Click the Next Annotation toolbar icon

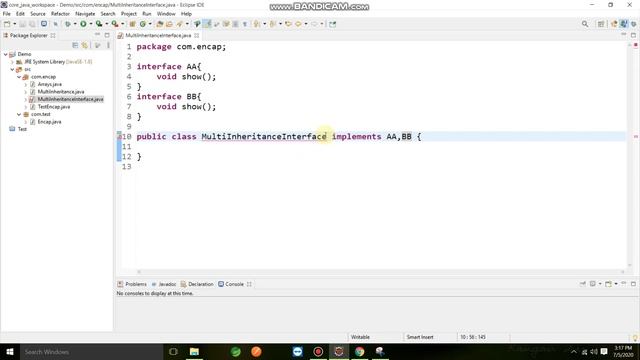coord(257,24)
